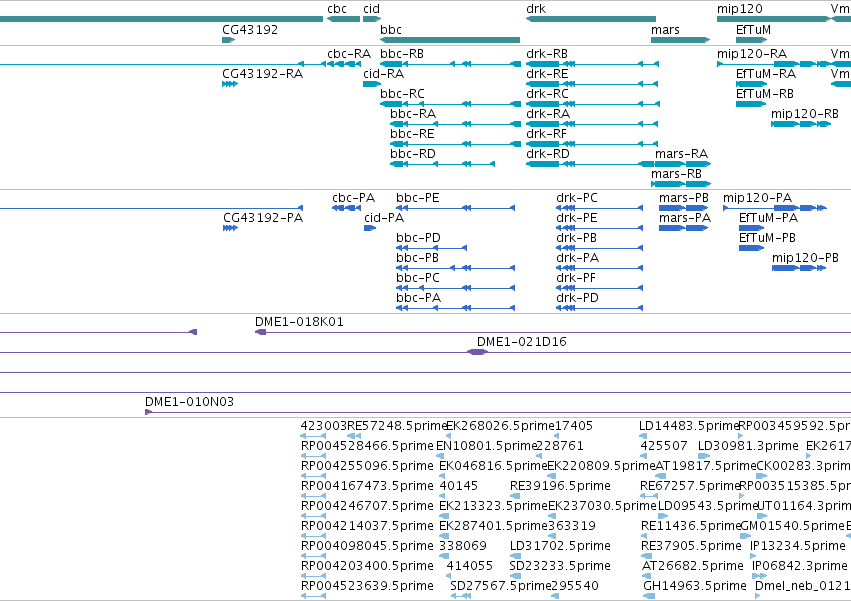Select EST SD23233.5prime
The height and width of the screenshot is (601, 851).
560,567
